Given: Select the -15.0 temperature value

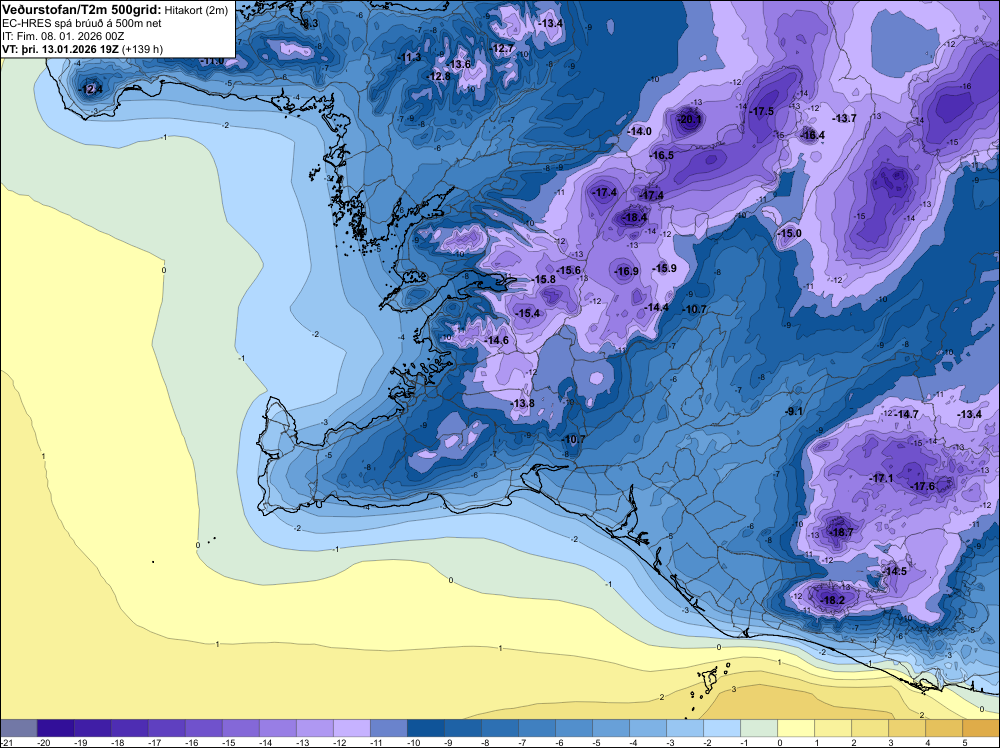Looking at the screenshot, I should pyautogui.click(x=790, y=233).
